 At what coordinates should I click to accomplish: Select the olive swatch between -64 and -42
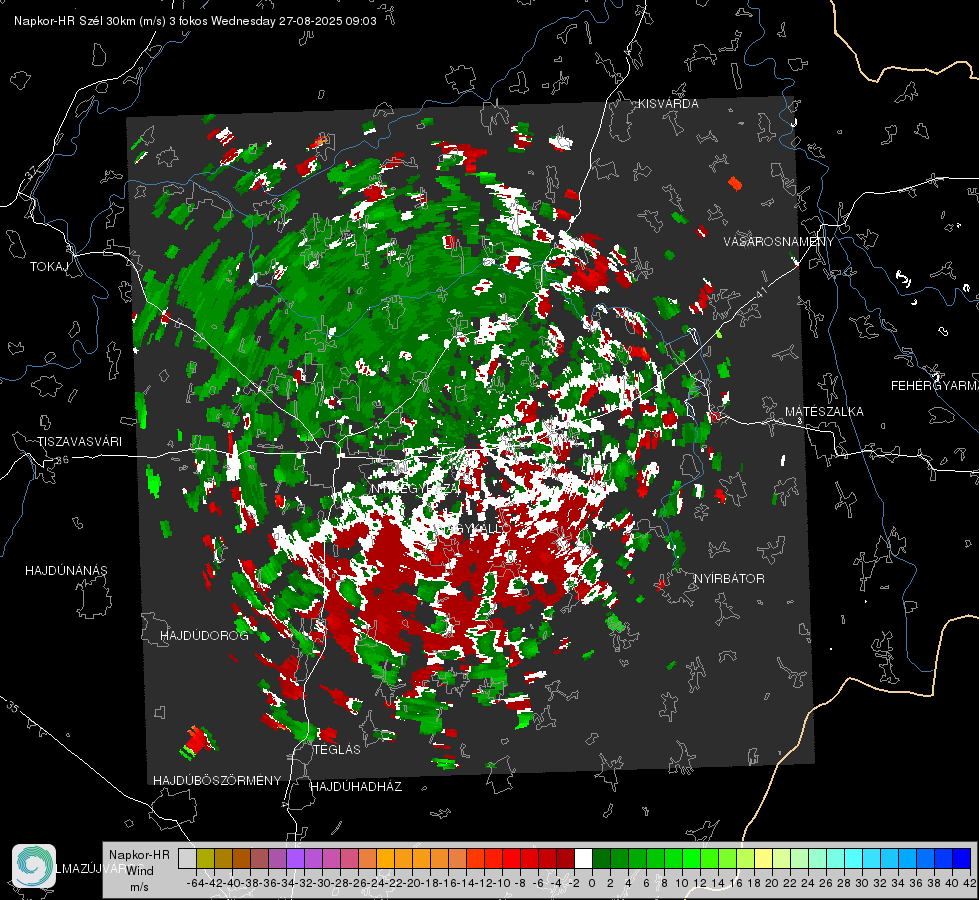(x=205, y=858)
